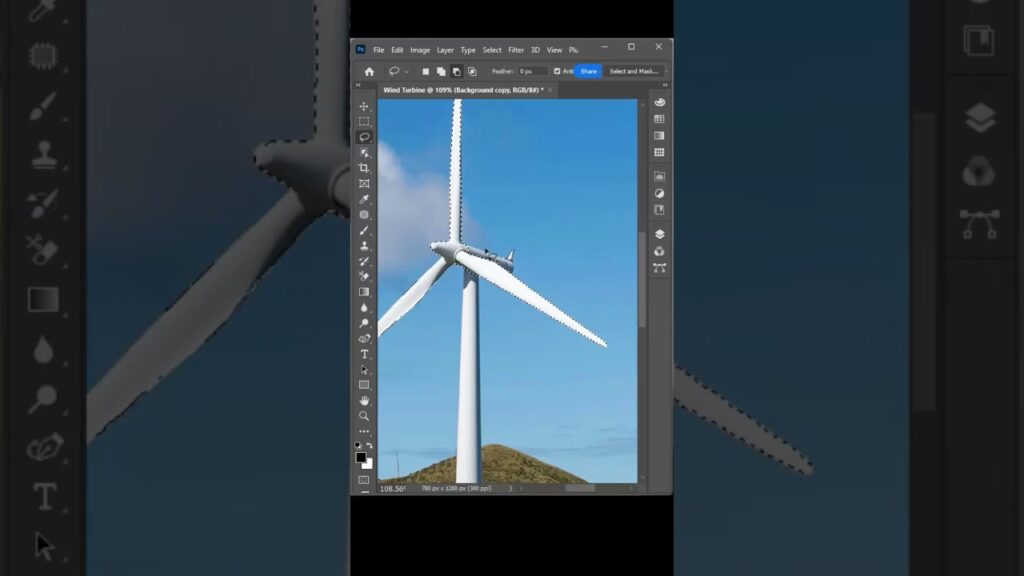Image resolution: width=1024 pixels, height=576 pixels.
Task: Open the Filter menu
Action: pos(516,50)
